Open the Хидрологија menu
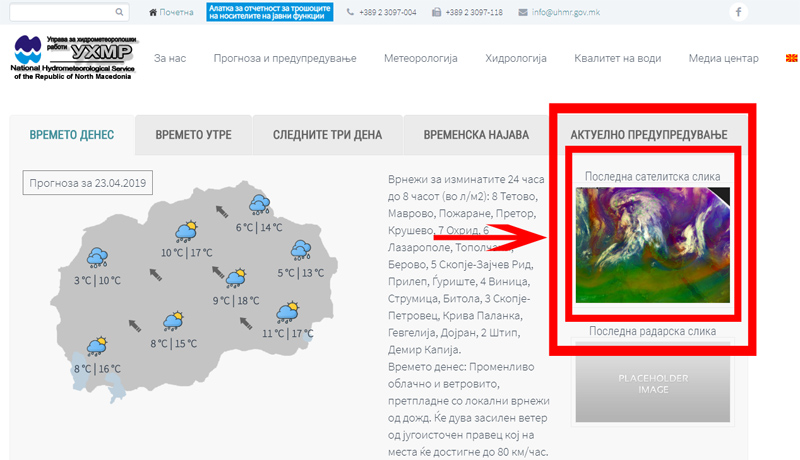The height and width of the screenshot is (460, 800). [x=516, y=58]
